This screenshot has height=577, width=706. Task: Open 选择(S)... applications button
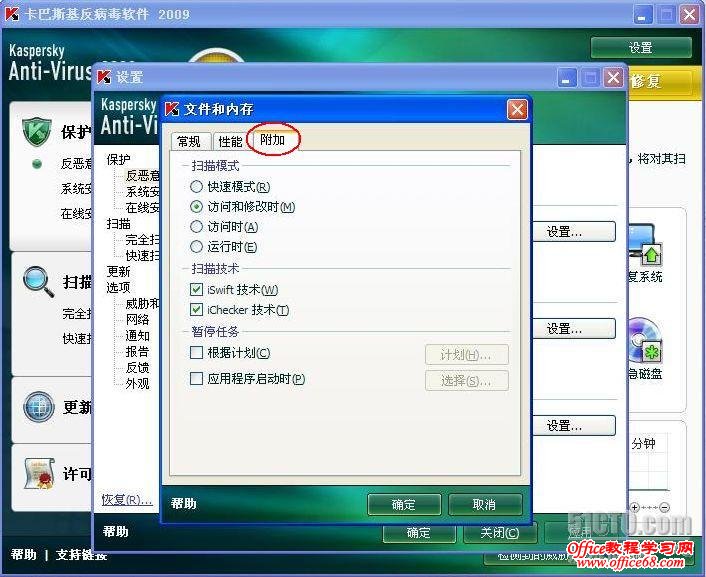coord(466,381)
